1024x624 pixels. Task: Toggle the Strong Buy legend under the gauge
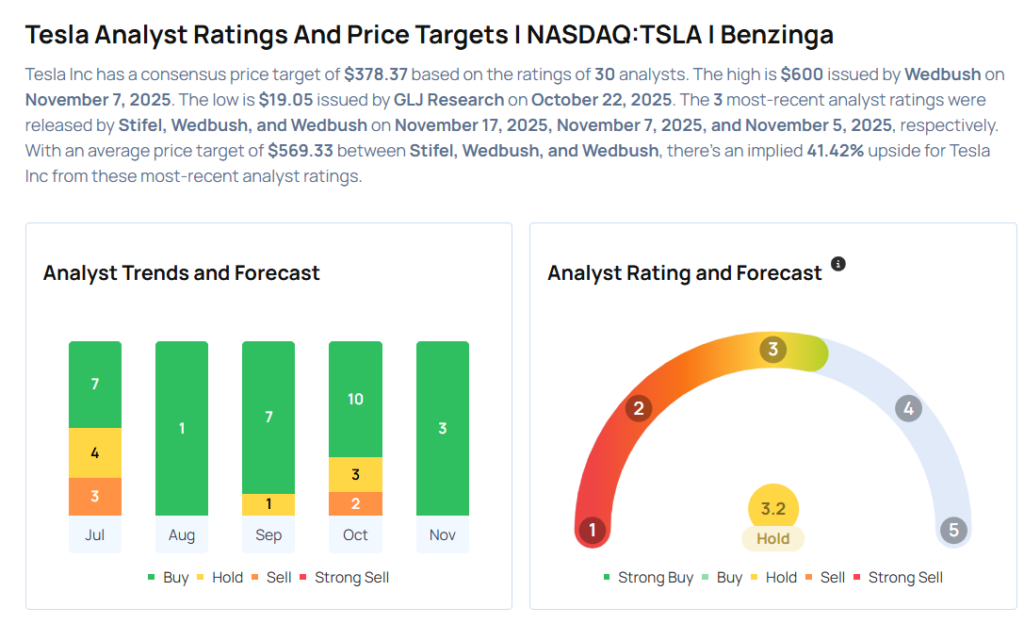(646, 577)
